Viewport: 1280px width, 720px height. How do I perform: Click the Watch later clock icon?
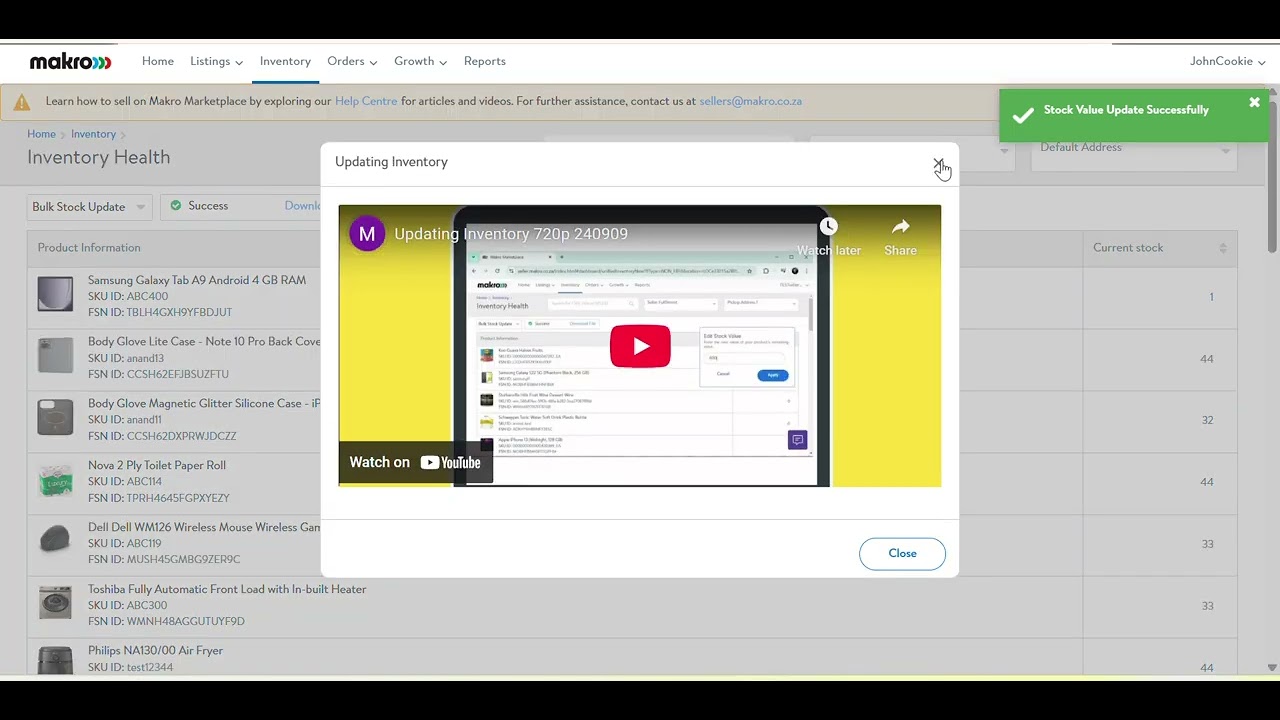(828, 226)
